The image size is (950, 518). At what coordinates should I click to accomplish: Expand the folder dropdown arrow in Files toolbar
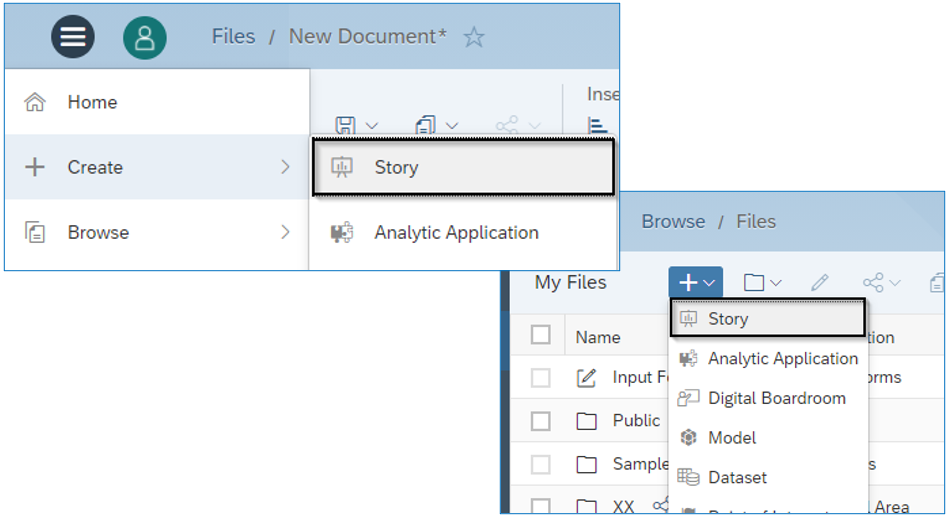pos(776,283)
